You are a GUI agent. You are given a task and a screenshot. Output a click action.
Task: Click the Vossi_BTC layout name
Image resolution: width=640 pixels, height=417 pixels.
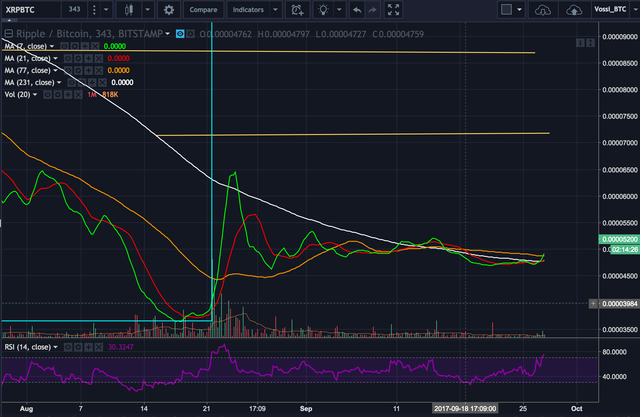point(610,9)
